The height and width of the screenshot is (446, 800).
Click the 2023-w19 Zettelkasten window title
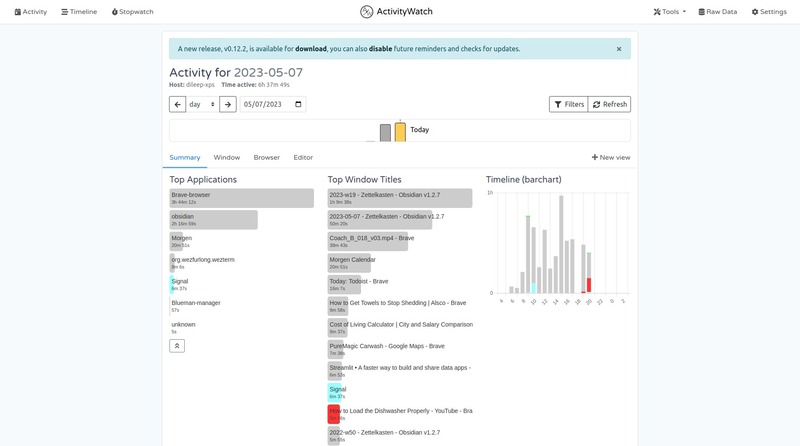(x=399, y=198)
